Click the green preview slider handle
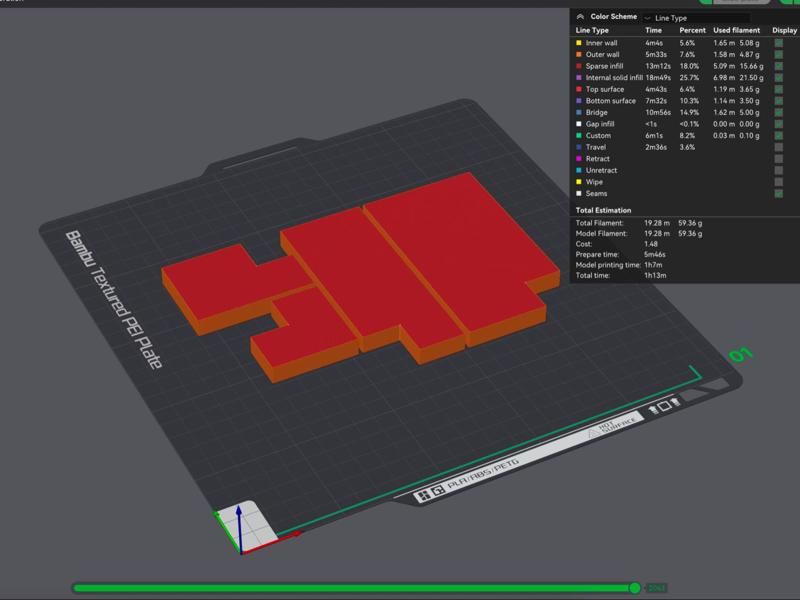800x600 pixels. [635, 588]
